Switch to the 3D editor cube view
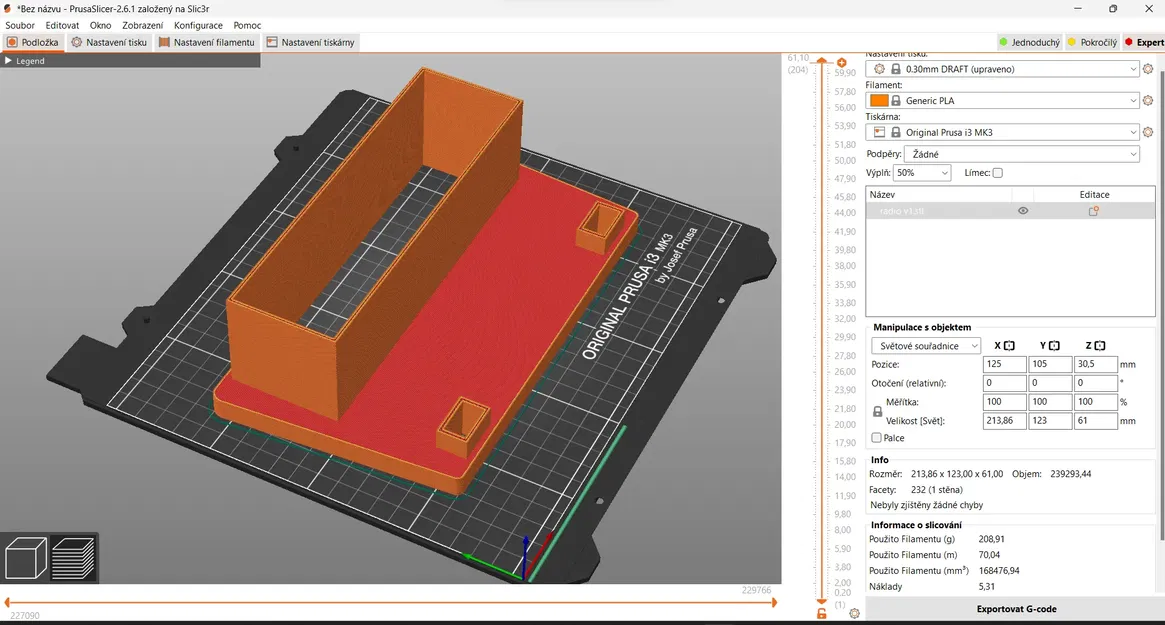 tap(26, 558)
